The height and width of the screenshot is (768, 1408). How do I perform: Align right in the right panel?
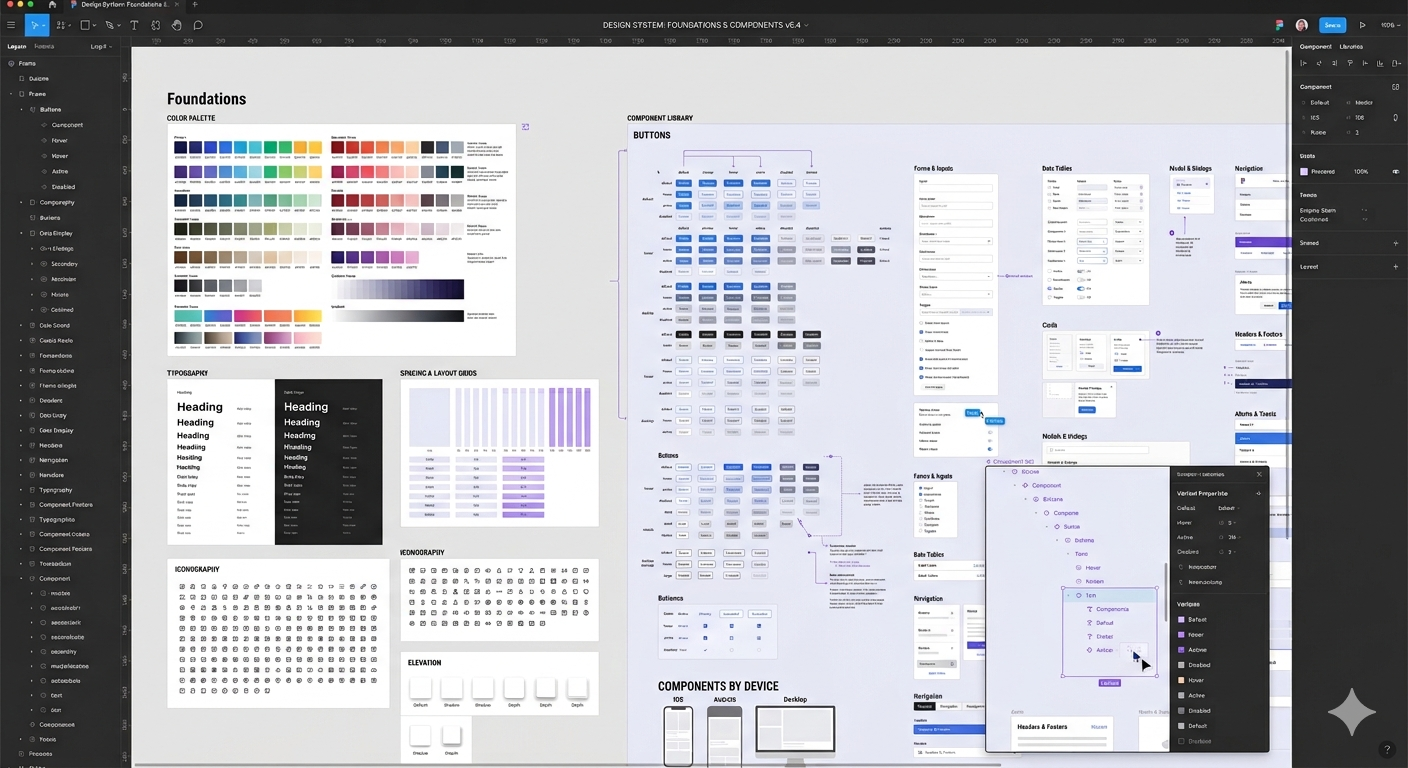(1335, 63)
